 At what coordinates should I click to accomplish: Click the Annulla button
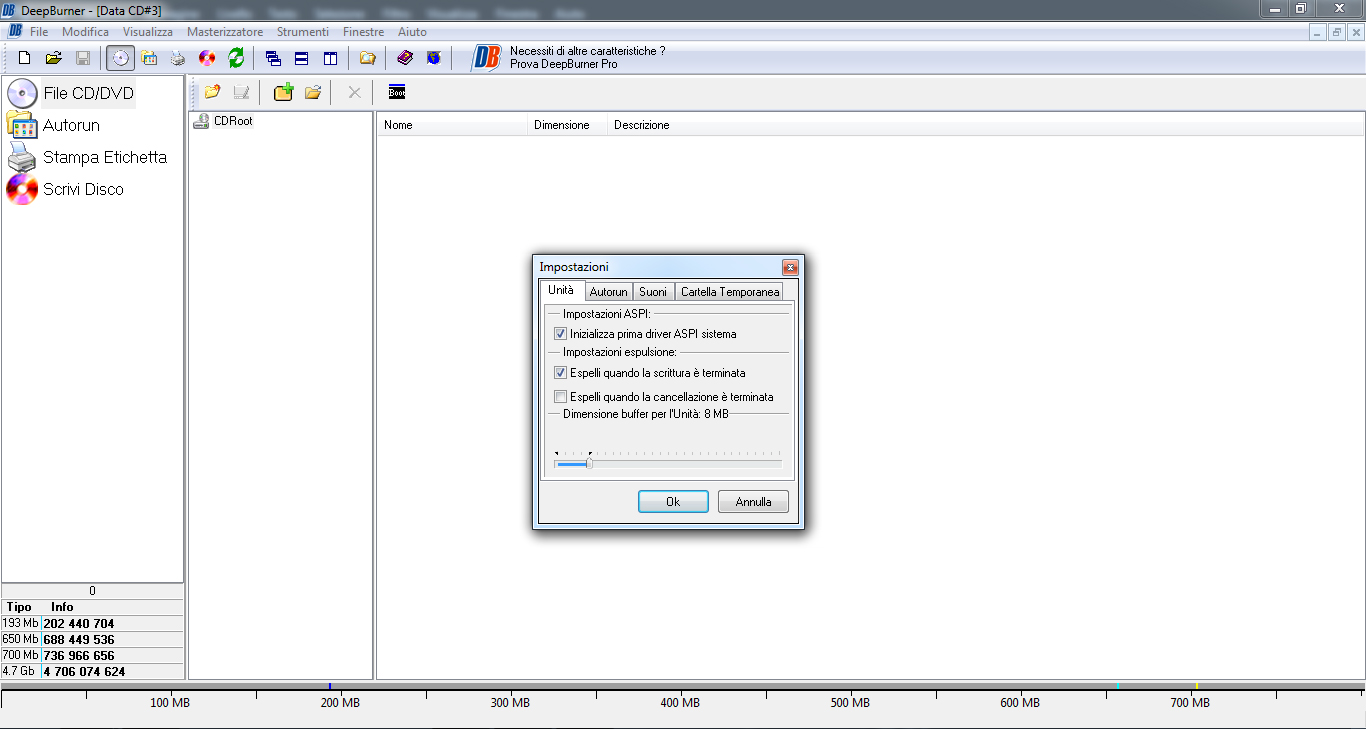[753, 502]
